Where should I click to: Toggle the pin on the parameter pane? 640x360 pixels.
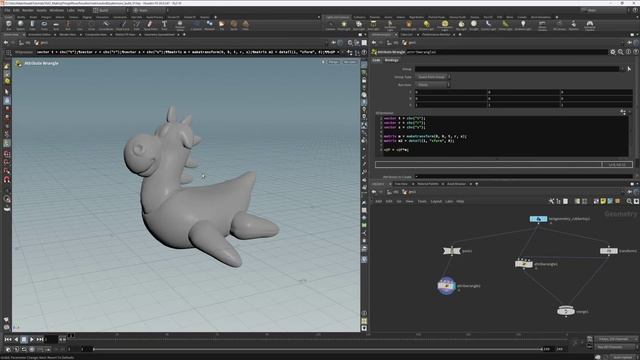pos(629,42)
